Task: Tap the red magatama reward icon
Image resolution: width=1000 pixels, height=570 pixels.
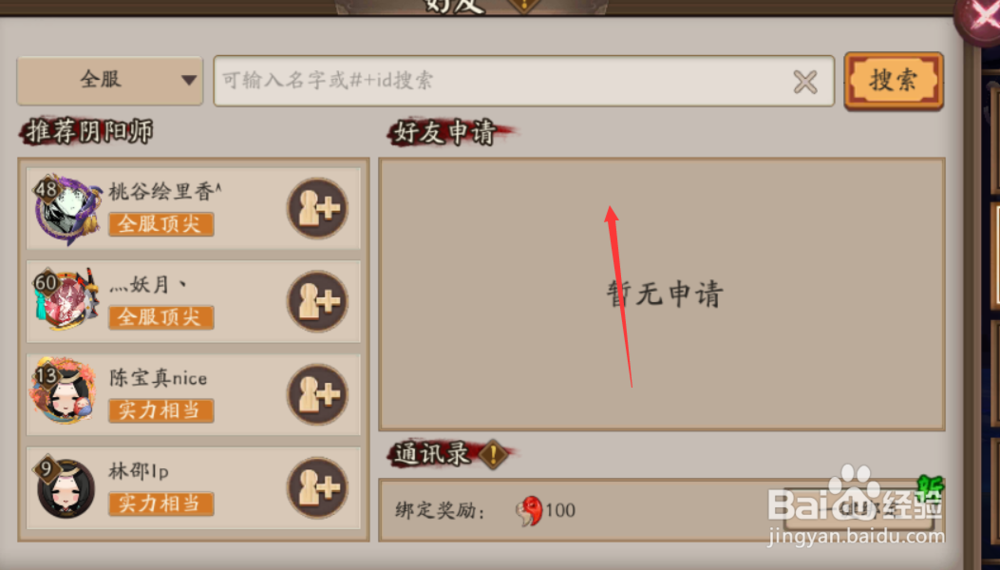Action: [529, 511]
